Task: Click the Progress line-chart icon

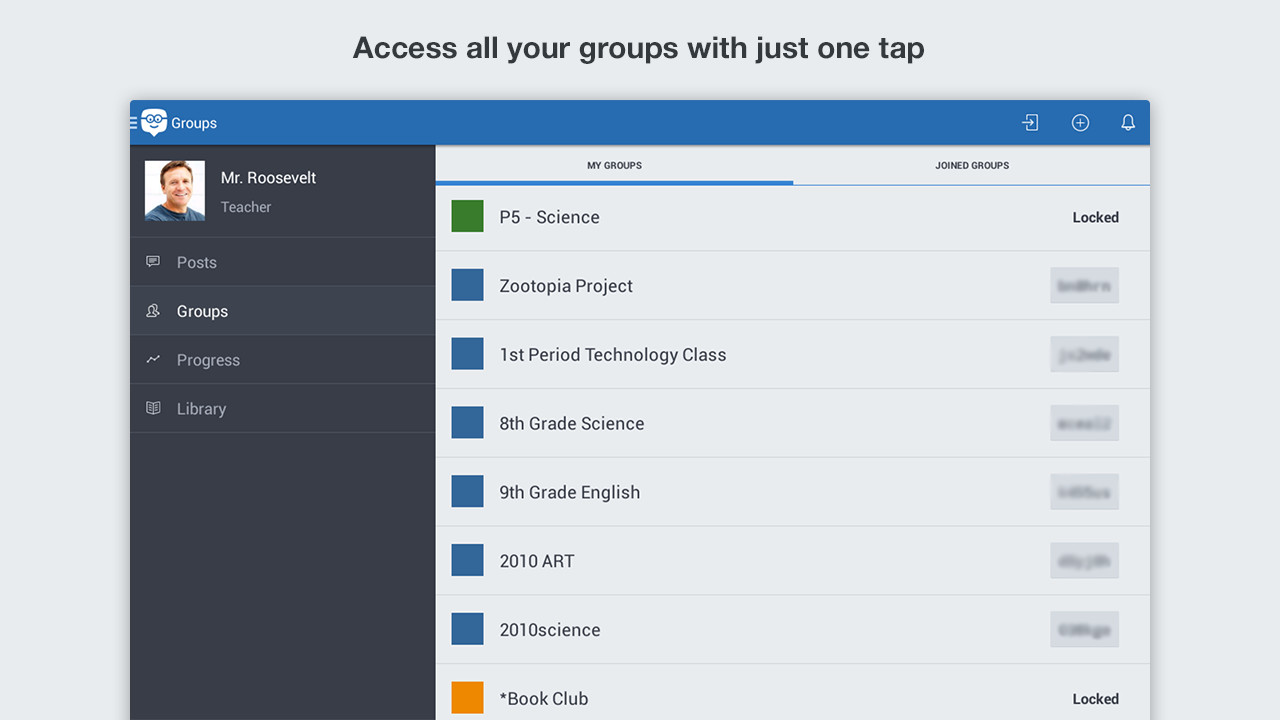Action: click(152, 359)
